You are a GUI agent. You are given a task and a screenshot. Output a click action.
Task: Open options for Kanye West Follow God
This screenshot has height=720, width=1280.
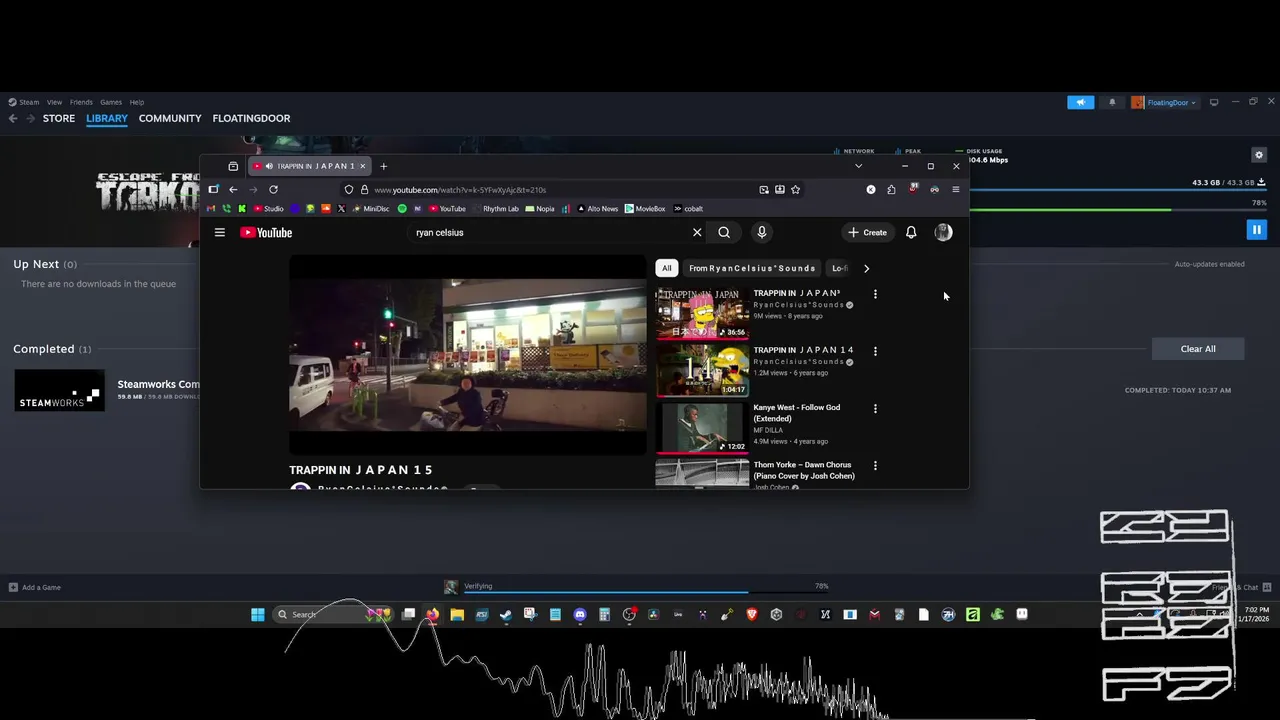pos(875,408)
